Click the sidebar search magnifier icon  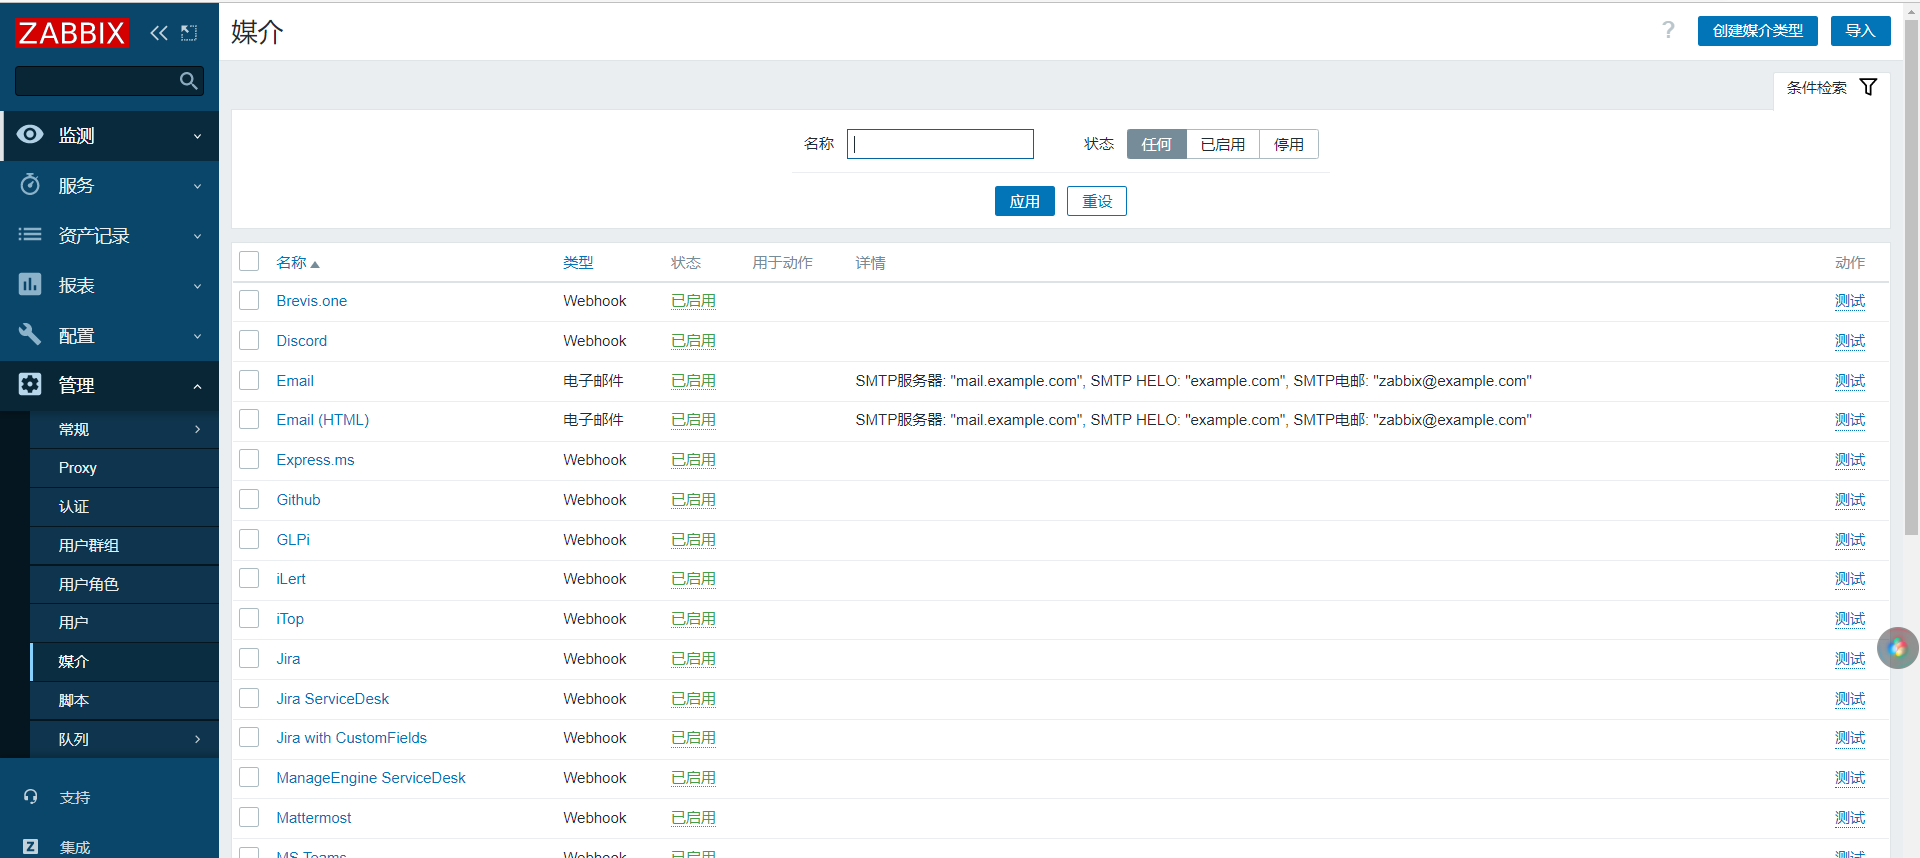[x=188, y=81]
